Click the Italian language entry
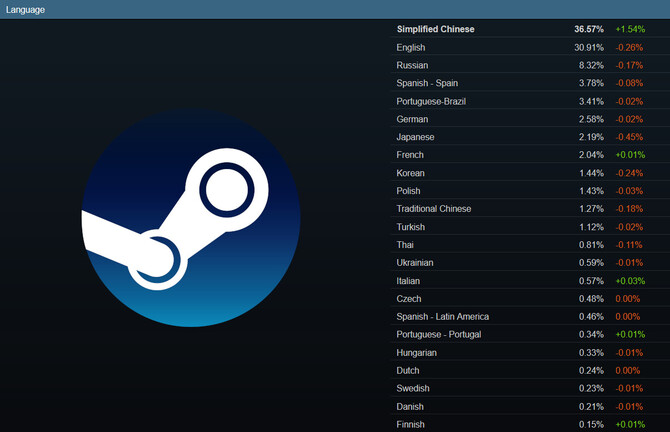Viewport: 670px width, 432px height. tap(530, 281)
